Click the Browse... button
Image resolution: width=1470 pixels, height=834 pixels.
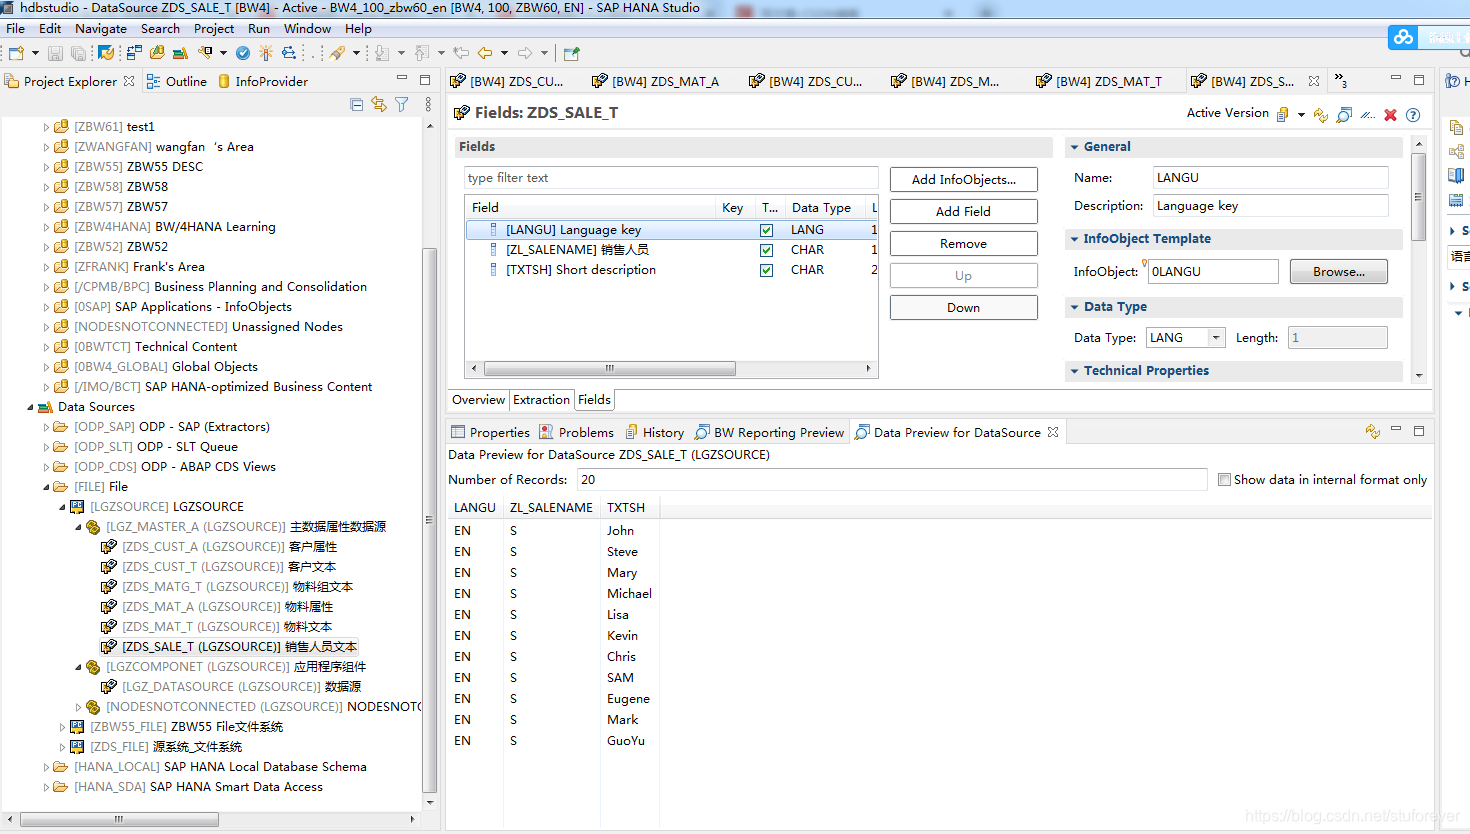(1338, 272)
